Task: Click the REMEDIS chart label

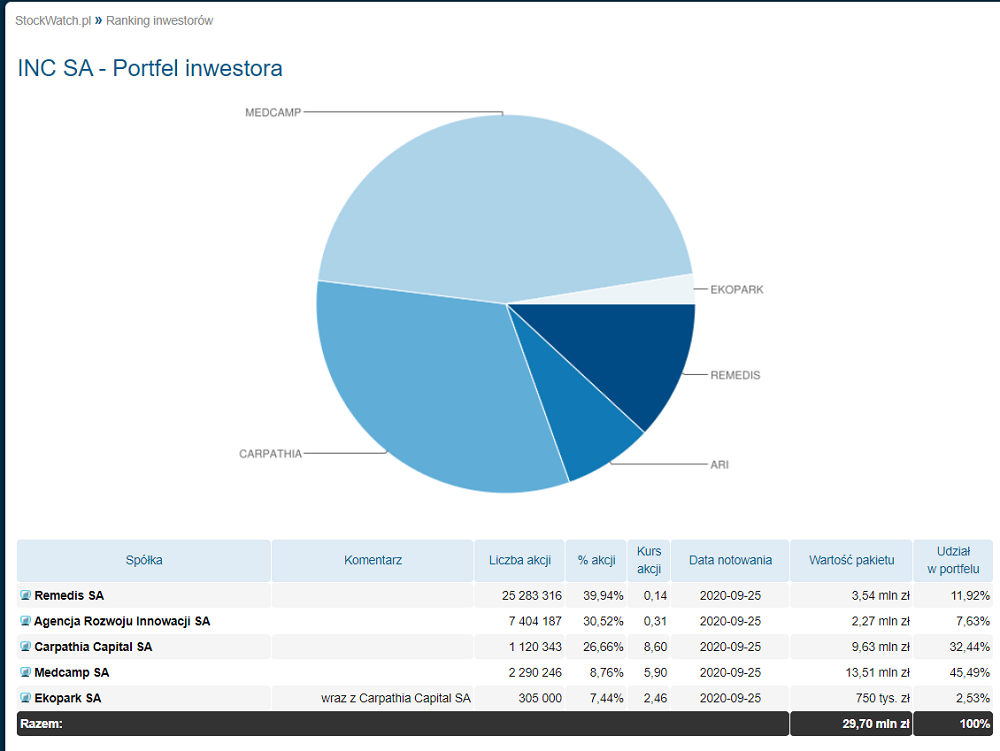Action: pos(735,376)
